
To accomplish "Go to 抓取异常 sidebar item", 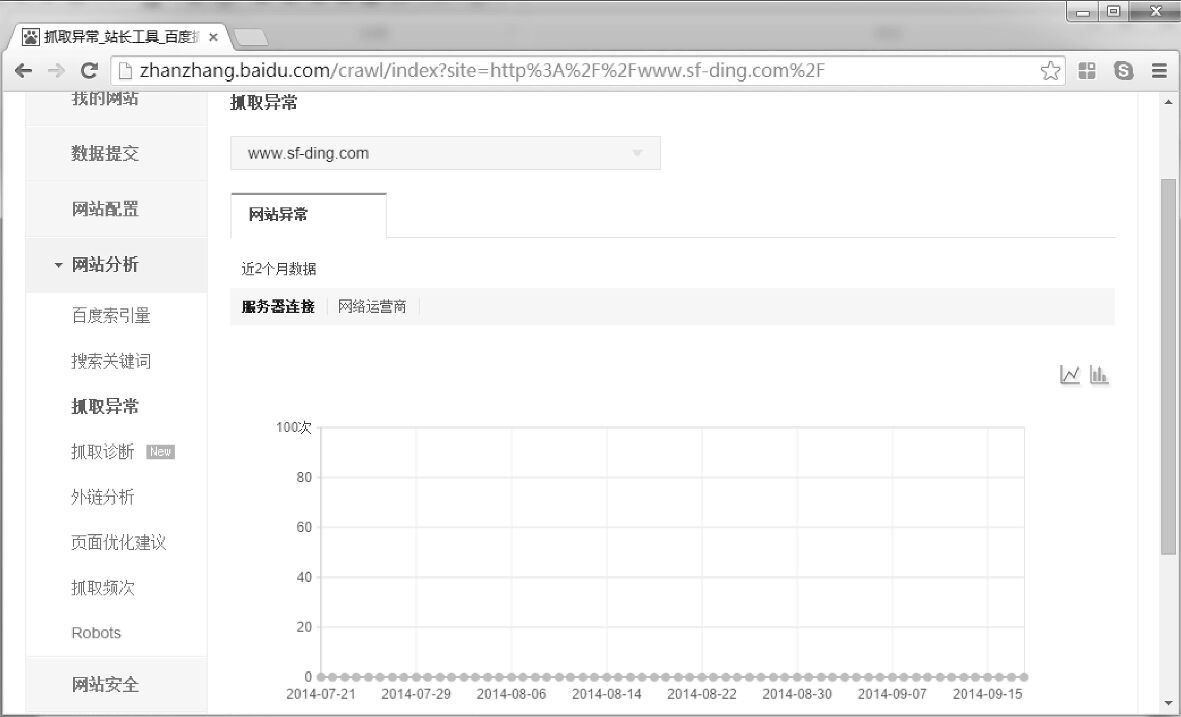I will (105, 407).
